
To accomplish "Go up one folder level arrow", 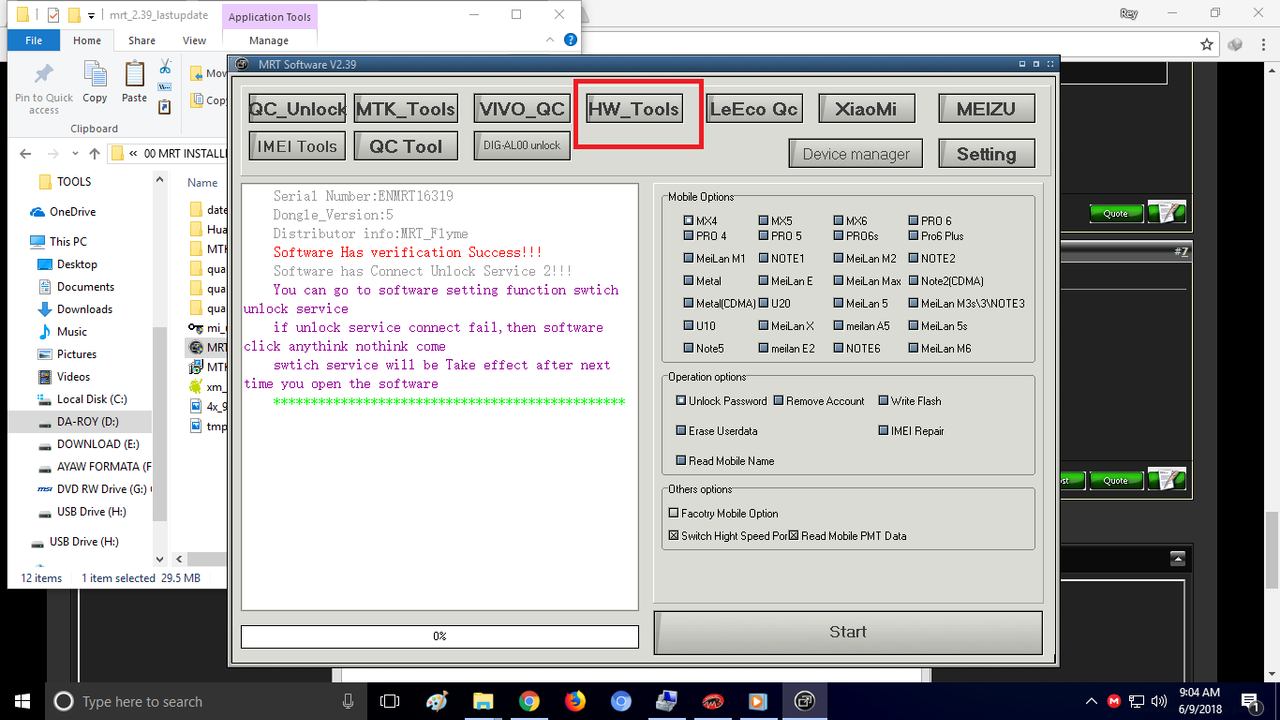I will (94, 154).
